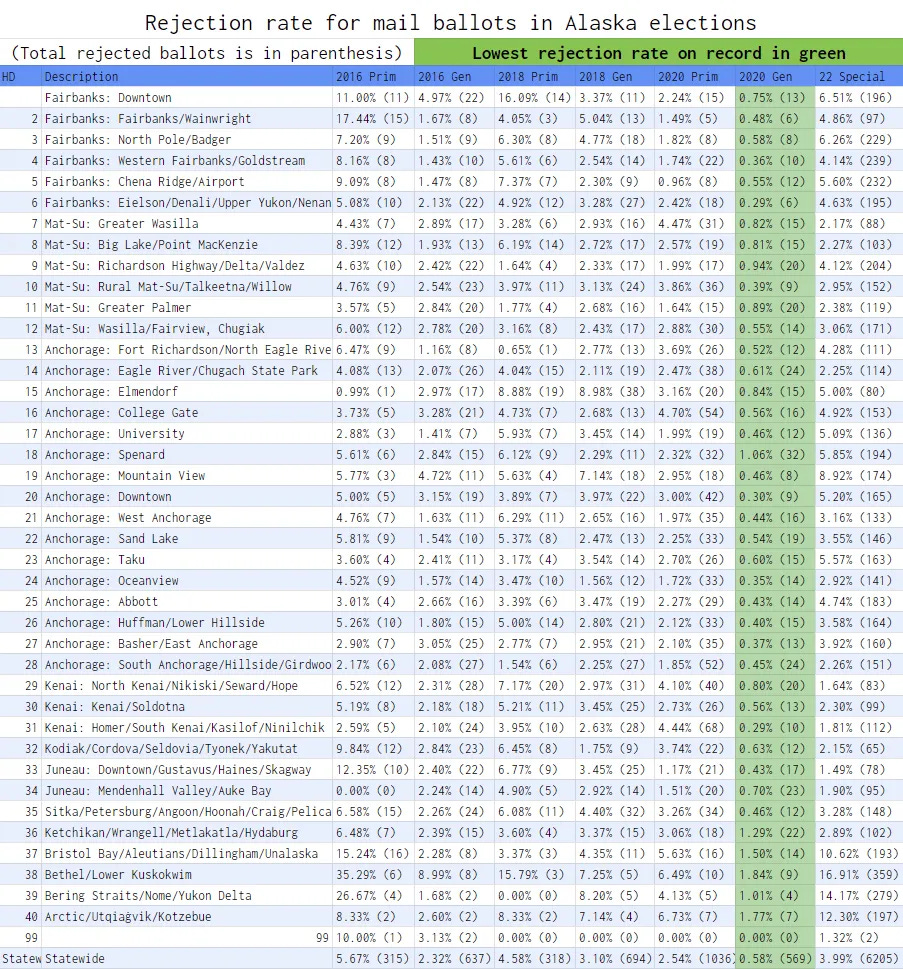
Task: Select the 'Statewide' description cell
Action: click(187, 959)
